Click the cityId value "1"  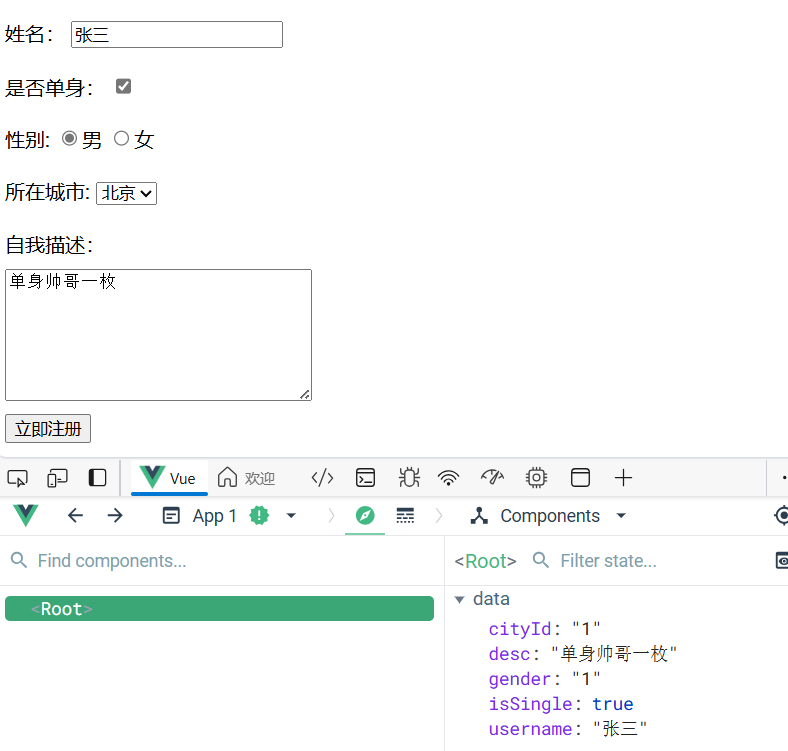(586, 629)
